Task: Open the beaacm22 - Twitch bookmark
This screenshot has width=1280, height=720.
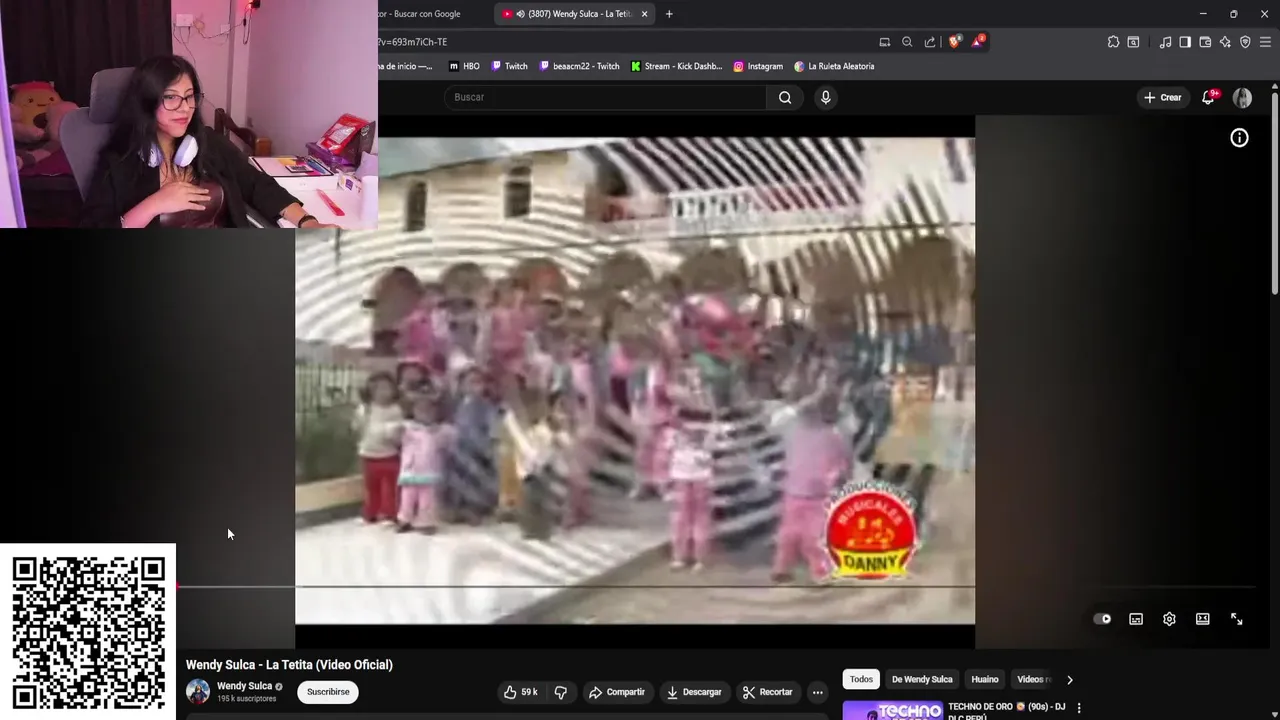Action: click(x=579, y=66)
